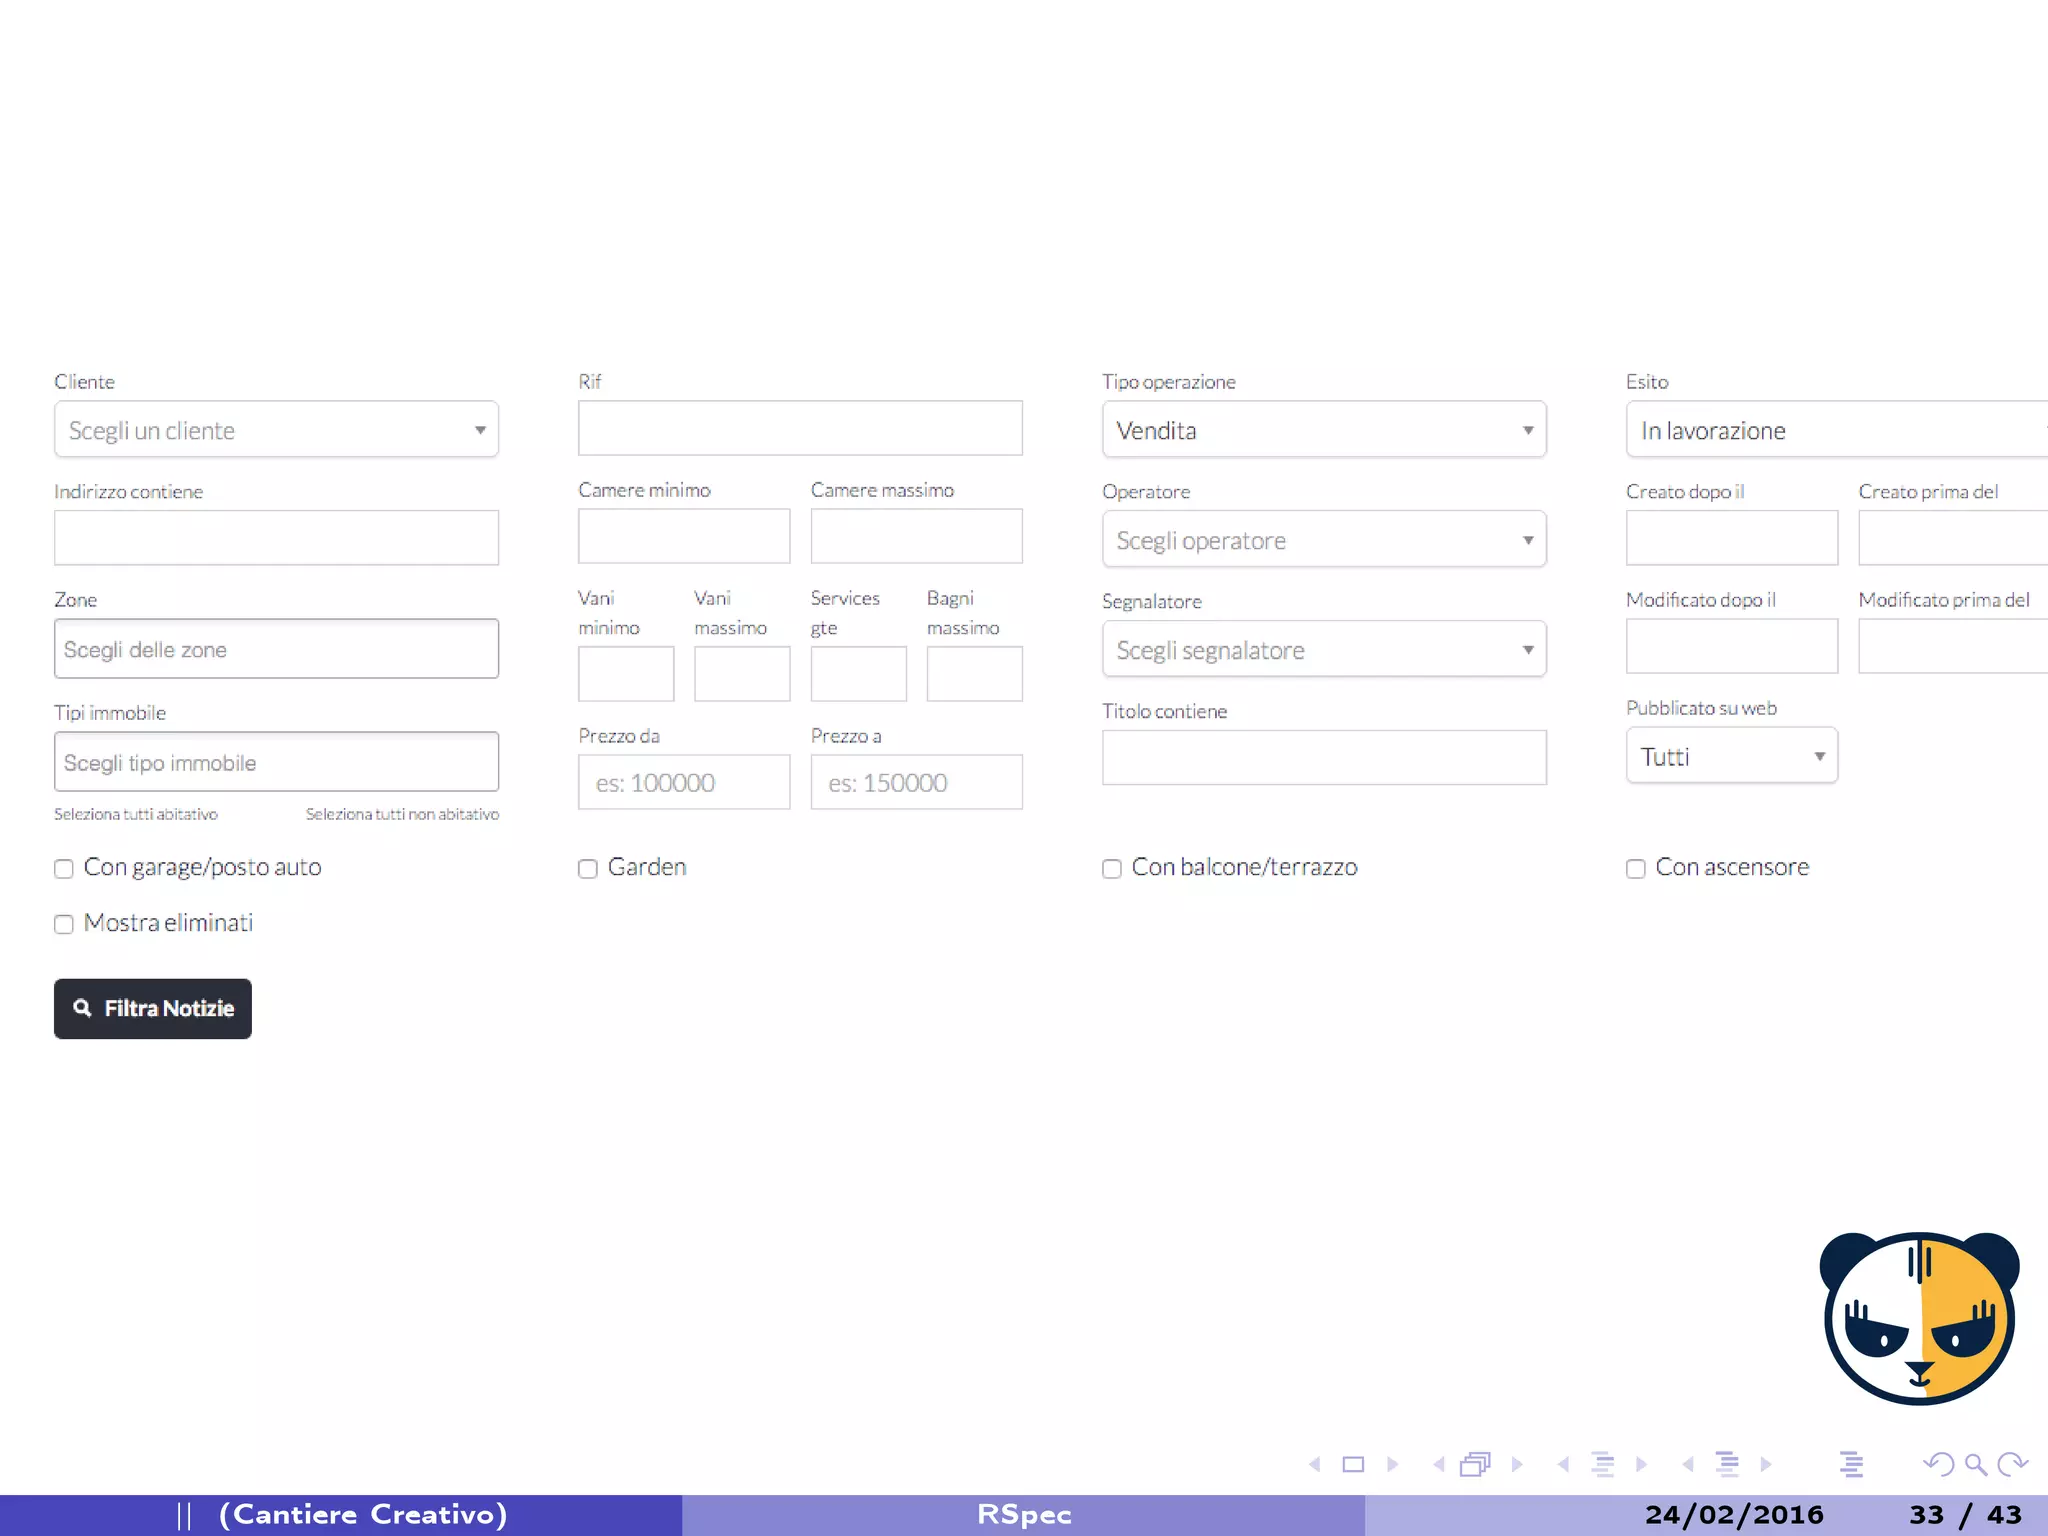Open Tipo operazione dropdown showing Vendita

pyautogui.click(x=1324, y=430)
